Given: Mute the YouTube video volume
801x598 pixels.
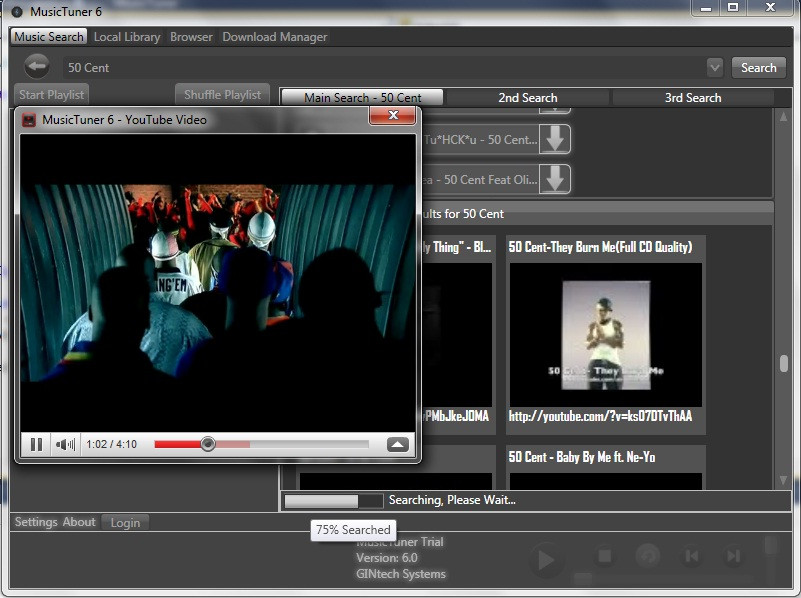Looking at the screenshot, I should (x=65, y=444).
